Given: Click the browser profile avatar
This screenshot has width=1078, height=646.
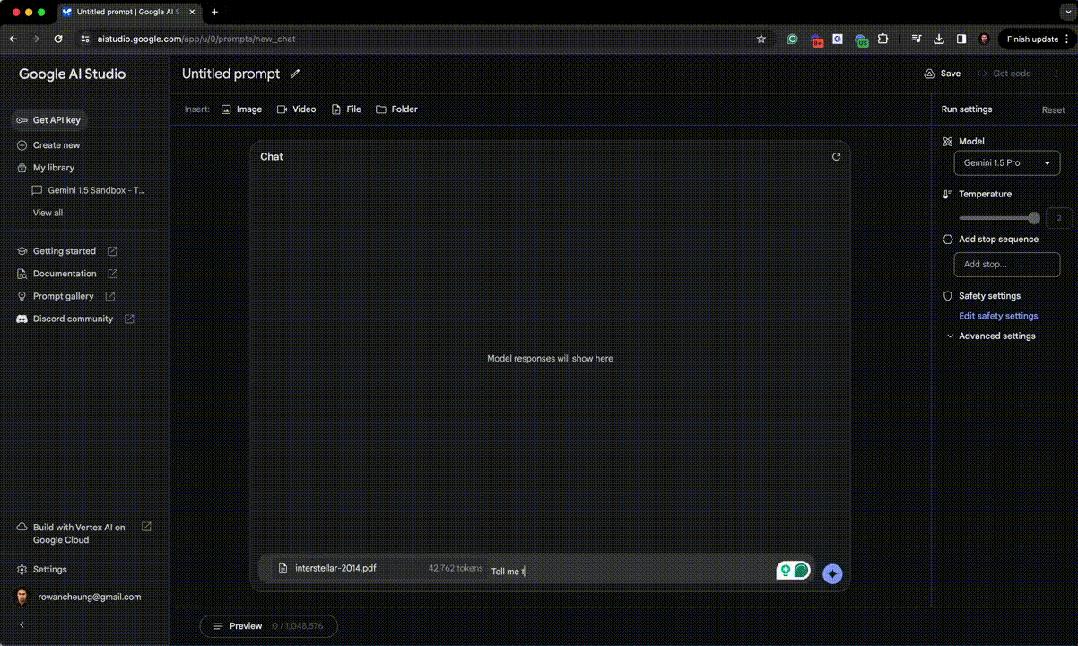Looking at the screenshot, I should pyautogui.click(x=984, y=39).
